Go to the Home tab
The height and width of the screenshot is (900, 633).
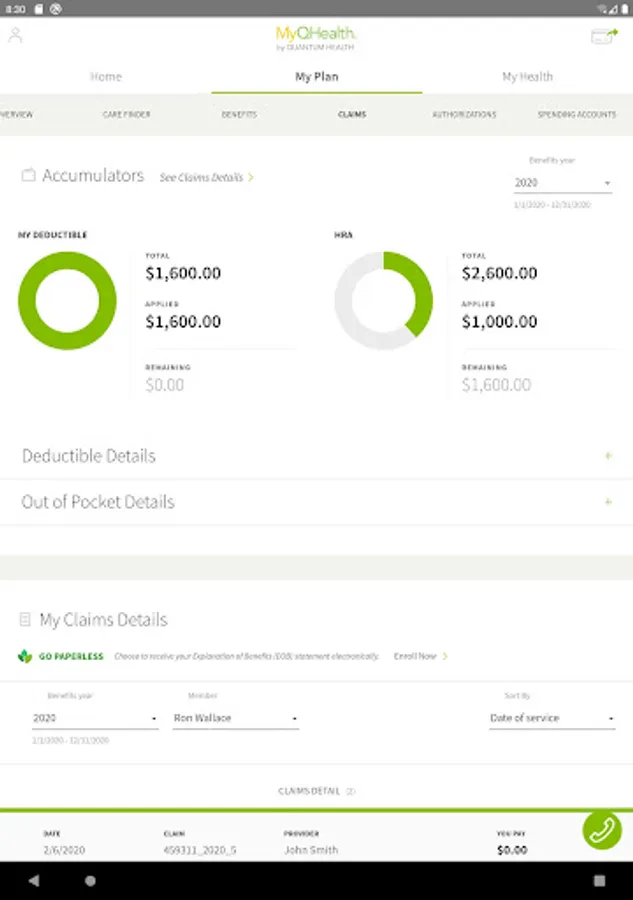(x=106, y=77)
